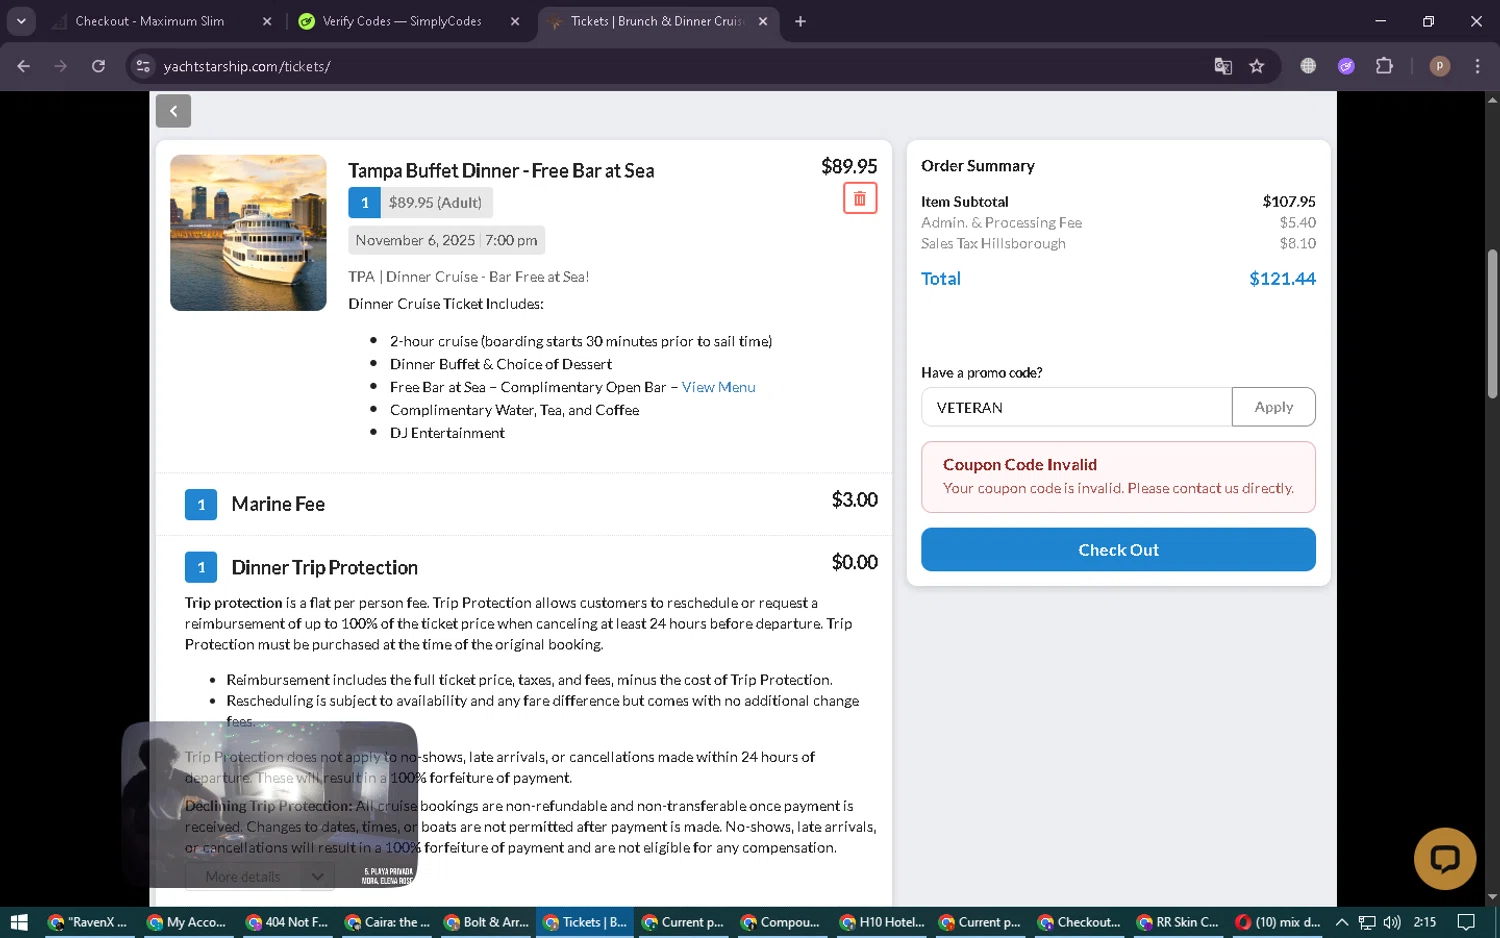Switch to Bolt & Arr... taskbar window
The height and width of the screenshot is (938, 1500).
(485, 922)
